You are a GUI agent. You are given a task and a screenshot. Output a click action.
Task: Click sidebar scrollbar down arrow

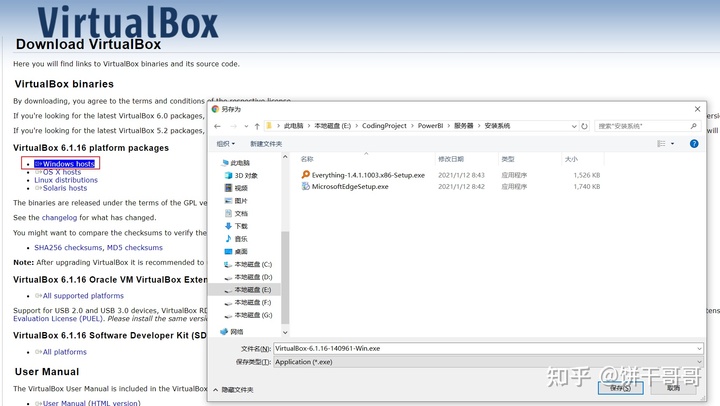point(285,332)
